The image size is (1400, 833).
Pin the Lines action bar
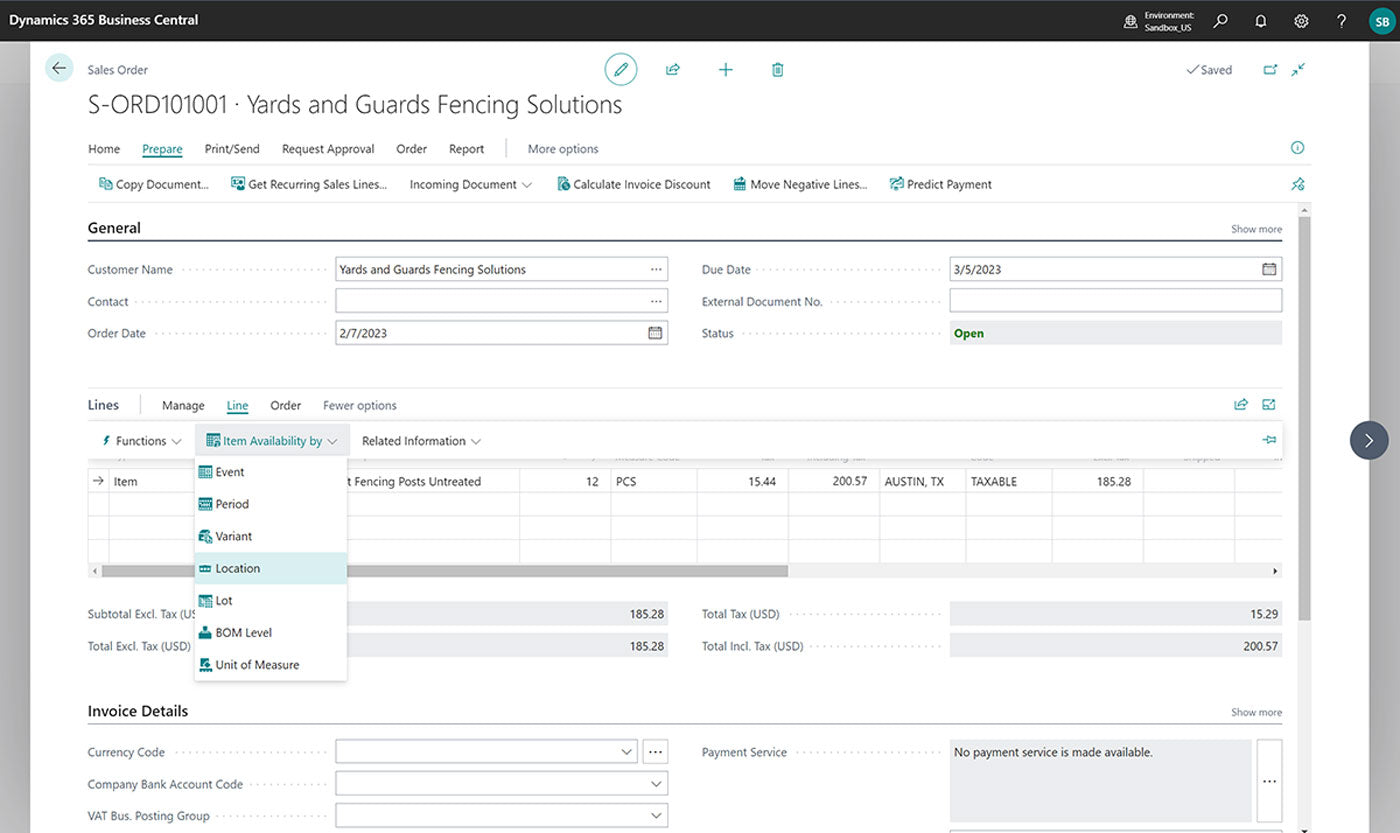click(x=1269, y=440)
